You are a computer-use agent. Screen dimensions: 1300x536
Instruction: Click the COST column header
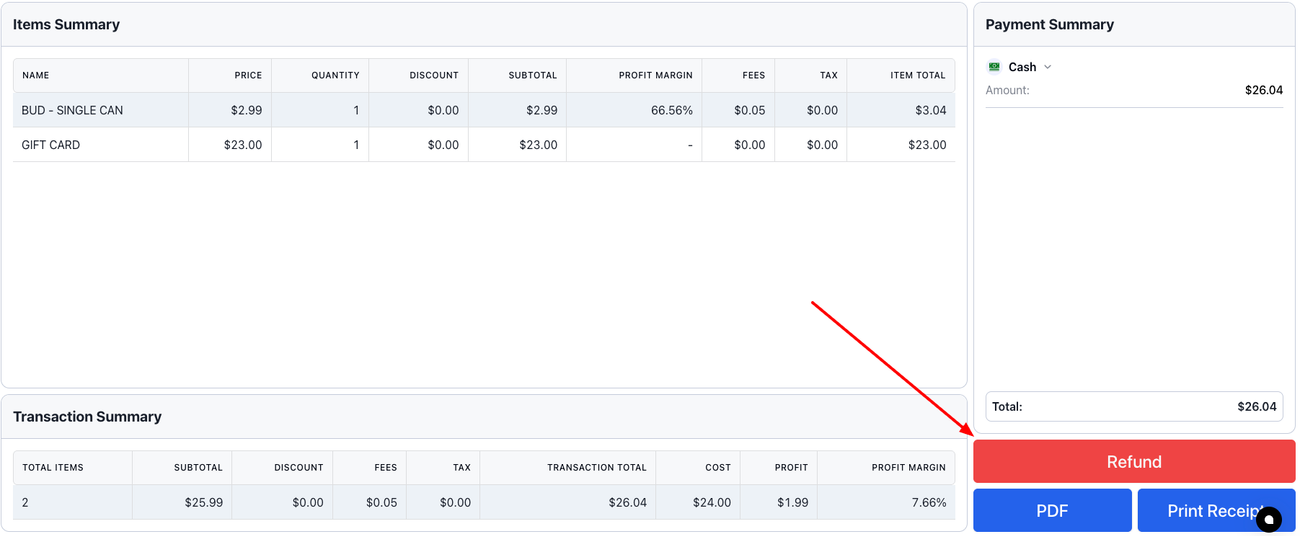click(717, 467)
